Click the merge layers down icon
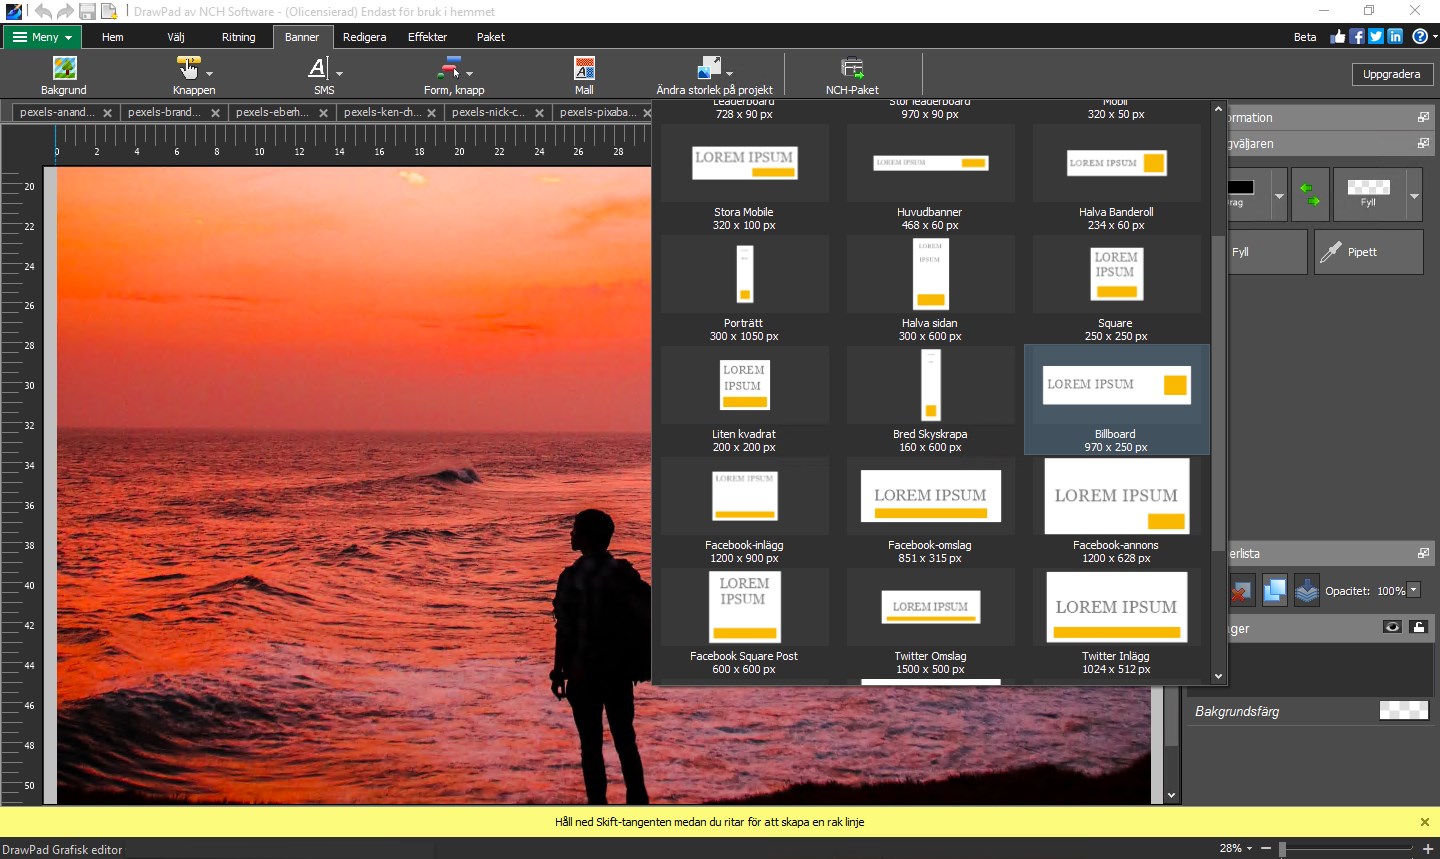Image resolution: width=1440 pixels, height=859 pixels. pos(1306,591)
